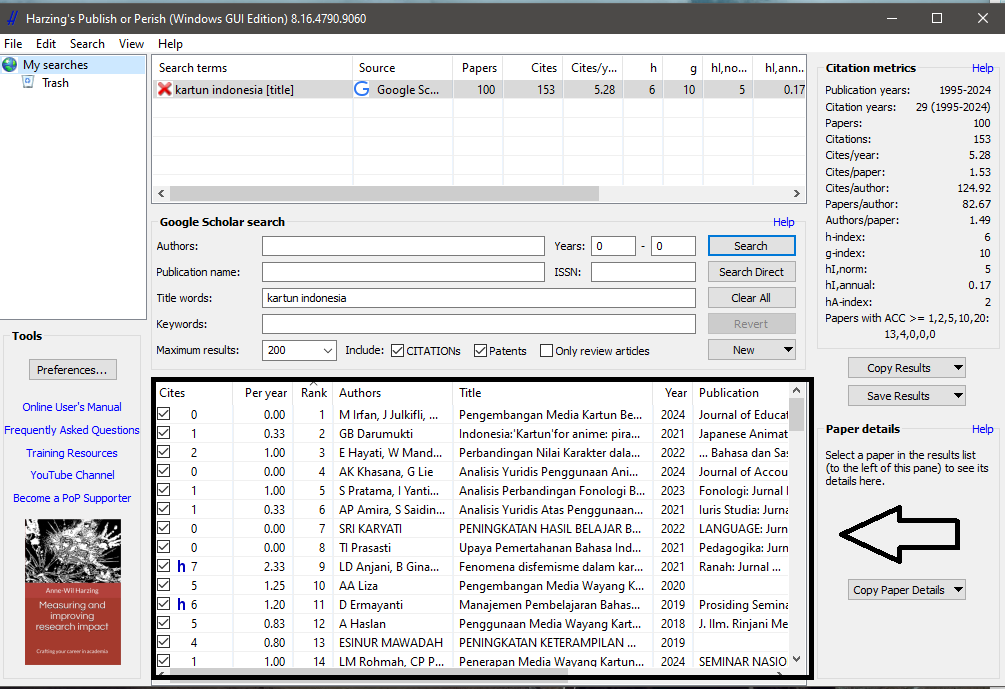Click the red X icon beside kartun indonesia search

tap(165, 89)
